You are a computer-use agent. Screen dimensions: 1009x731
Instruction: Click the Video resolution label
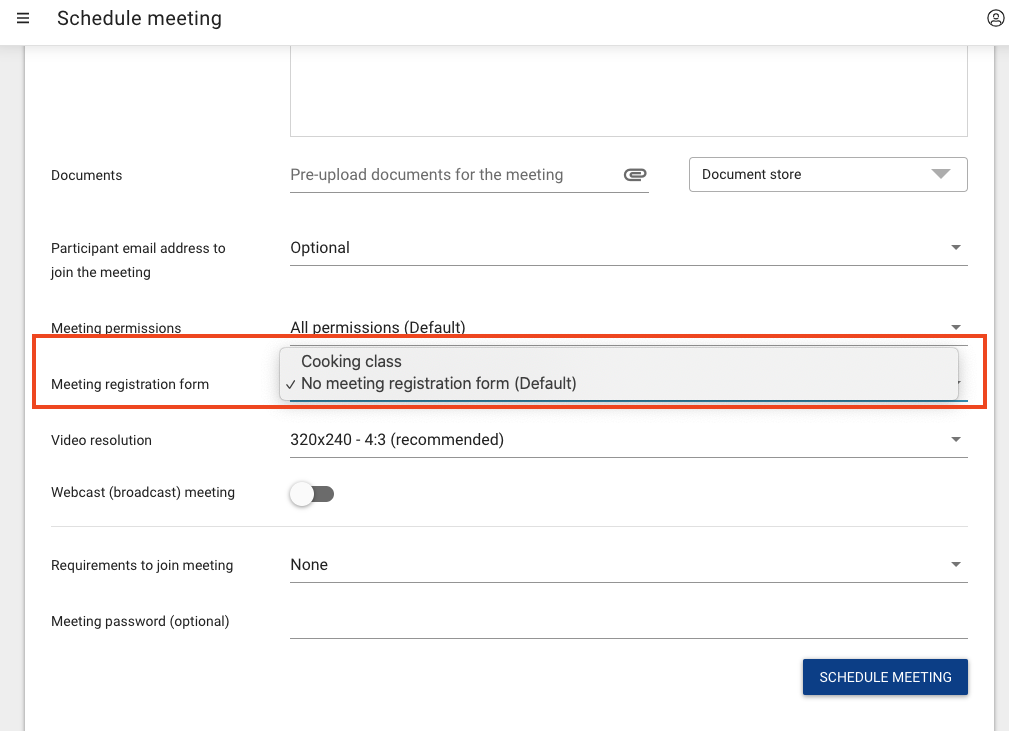[x=101, y=440]
